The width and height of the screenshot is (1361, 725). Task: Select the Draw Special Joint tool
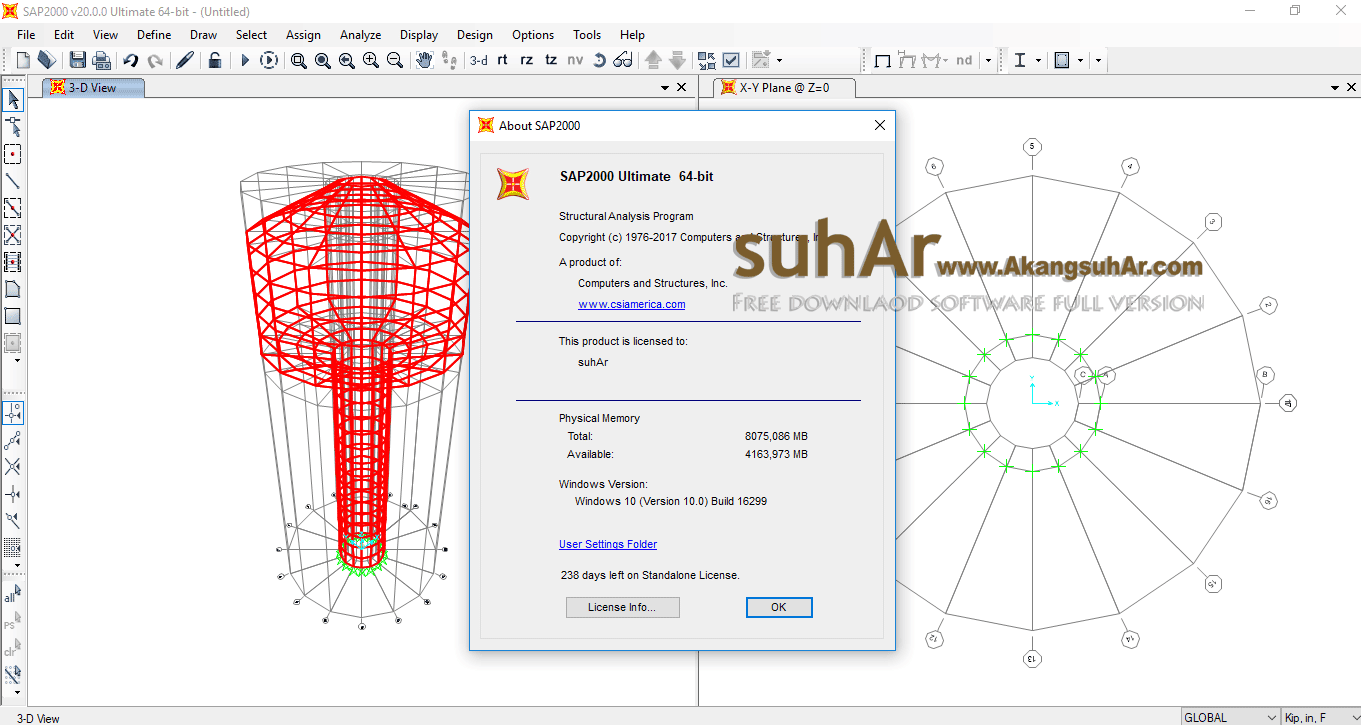point(13,154)
